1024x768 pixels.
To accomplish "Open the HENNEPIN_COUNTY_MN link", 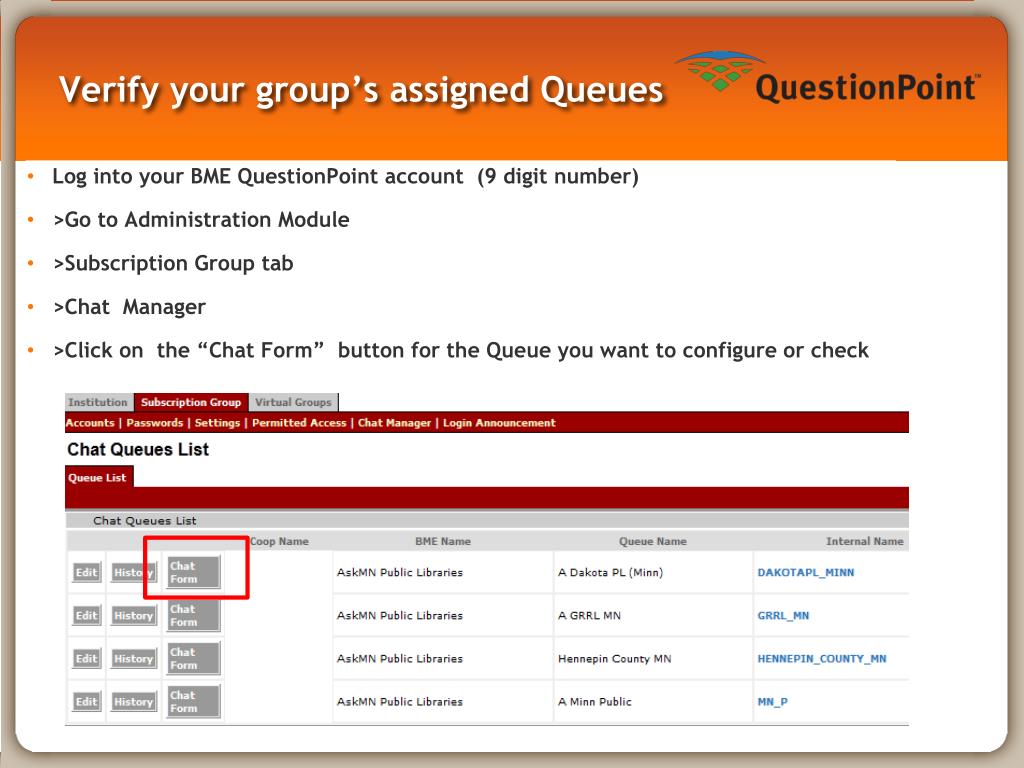I will tap(822, 659).
